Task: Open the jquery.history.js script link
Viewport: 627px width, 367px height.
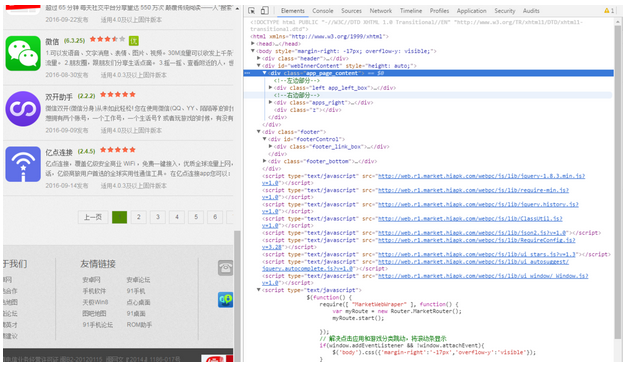Action: click(x=478, y=204)
